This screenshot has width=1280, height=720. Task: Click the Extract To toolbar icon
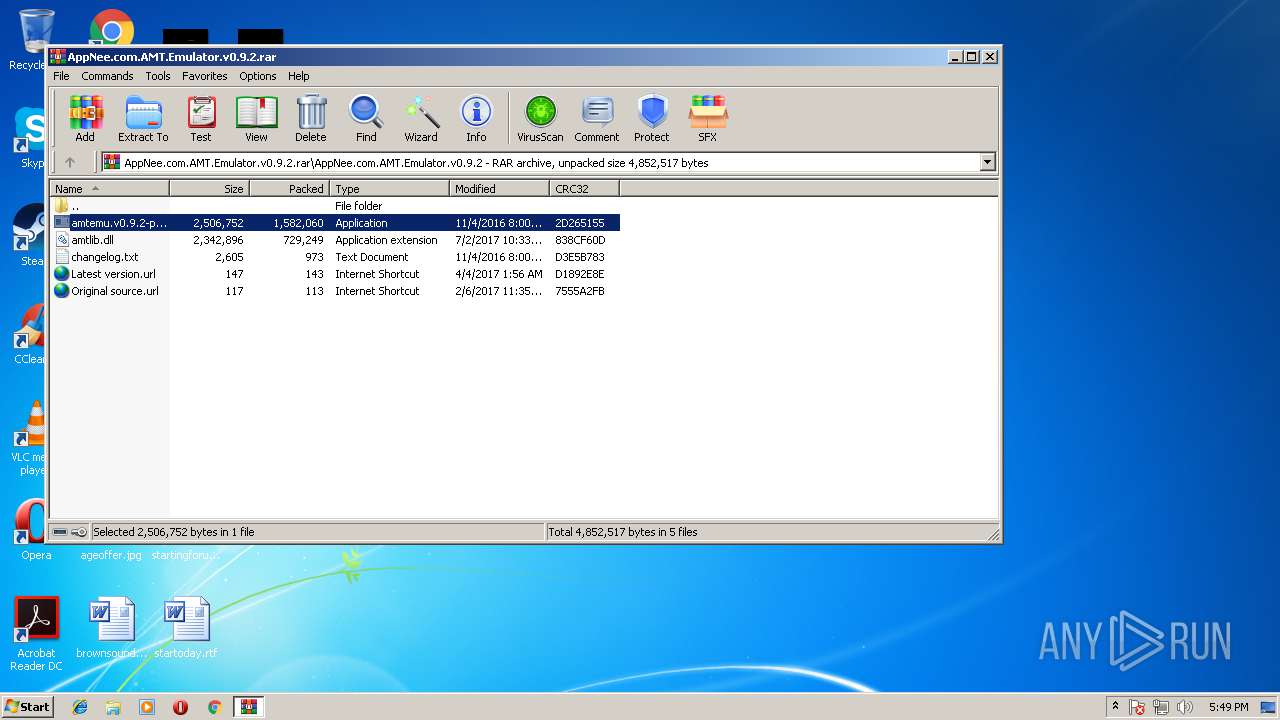[143, 119]
